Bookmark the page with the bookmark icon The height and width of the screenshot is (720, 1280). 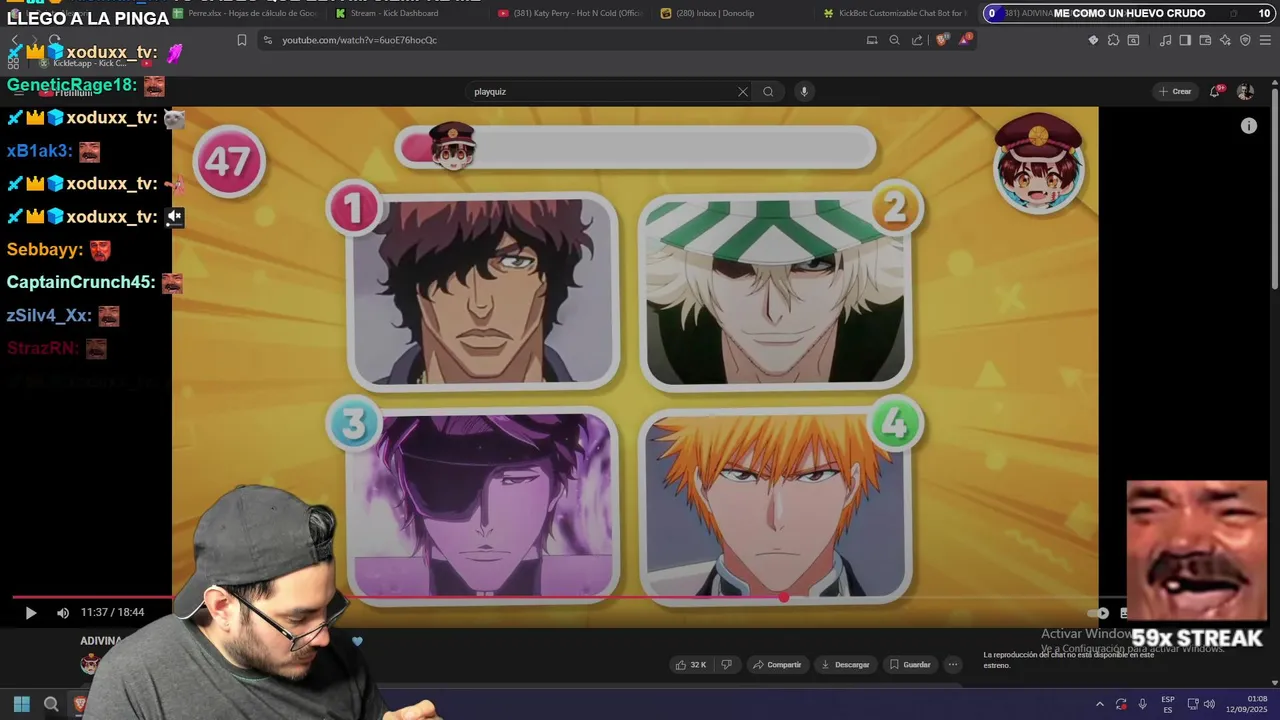[242, 40]
